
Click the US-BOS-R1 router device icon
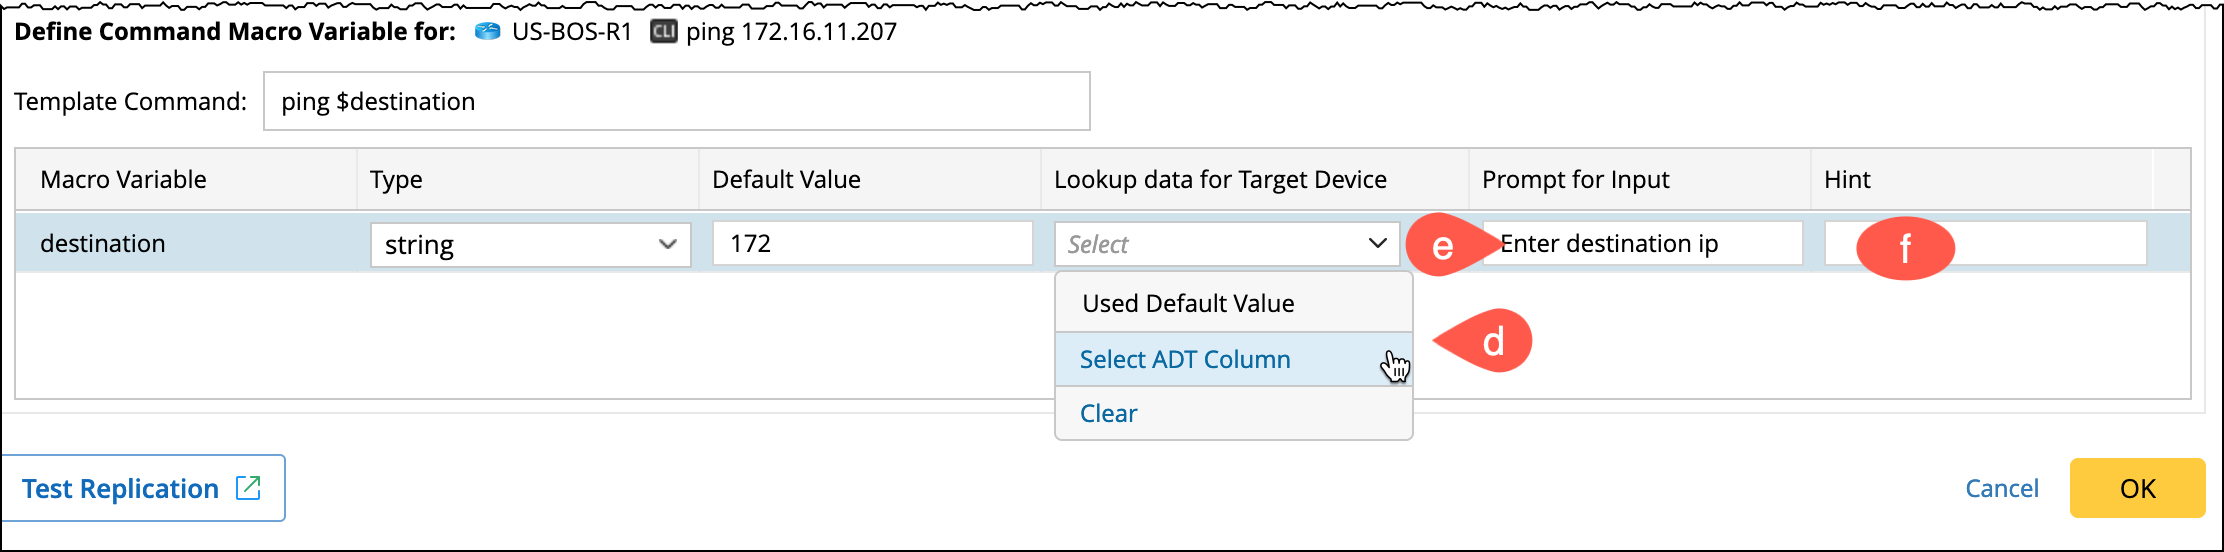[487, 32]
